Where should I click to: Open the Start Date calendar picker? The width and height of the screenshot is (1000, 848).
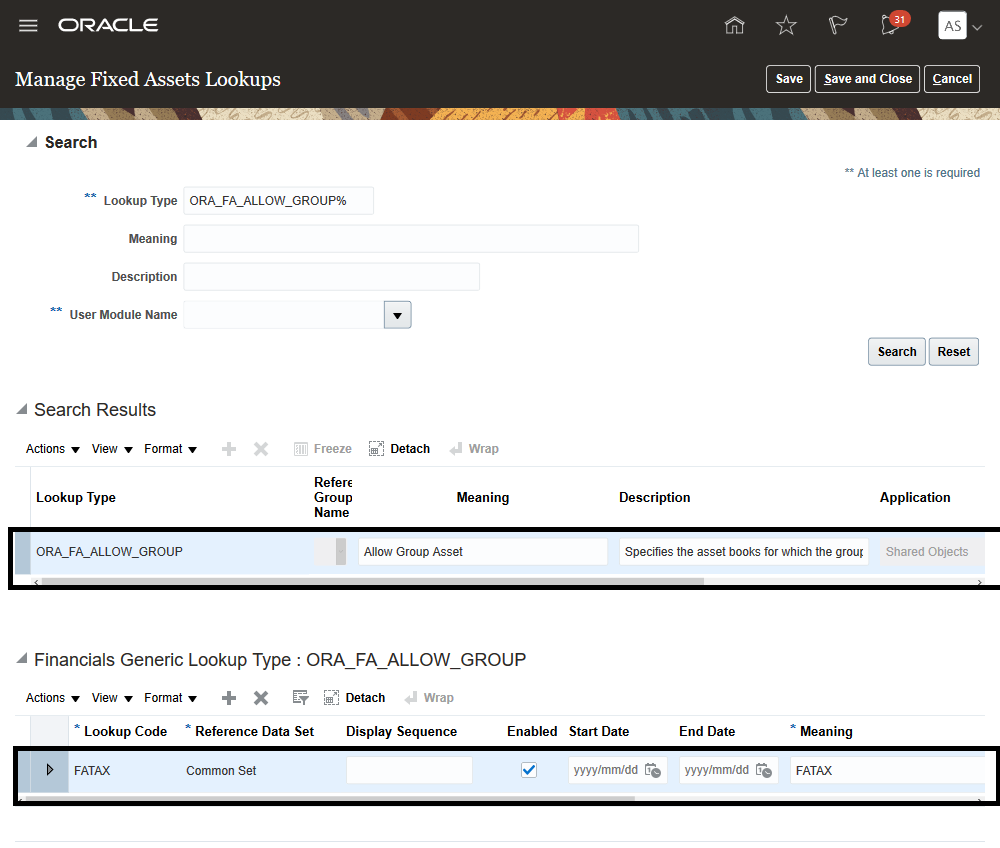653,770
